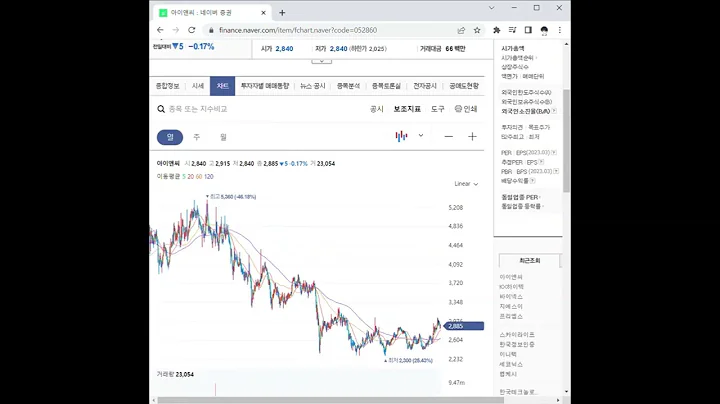
Task: Print the chart via 인쇄 printer icon
Action: tap(466, 109)
